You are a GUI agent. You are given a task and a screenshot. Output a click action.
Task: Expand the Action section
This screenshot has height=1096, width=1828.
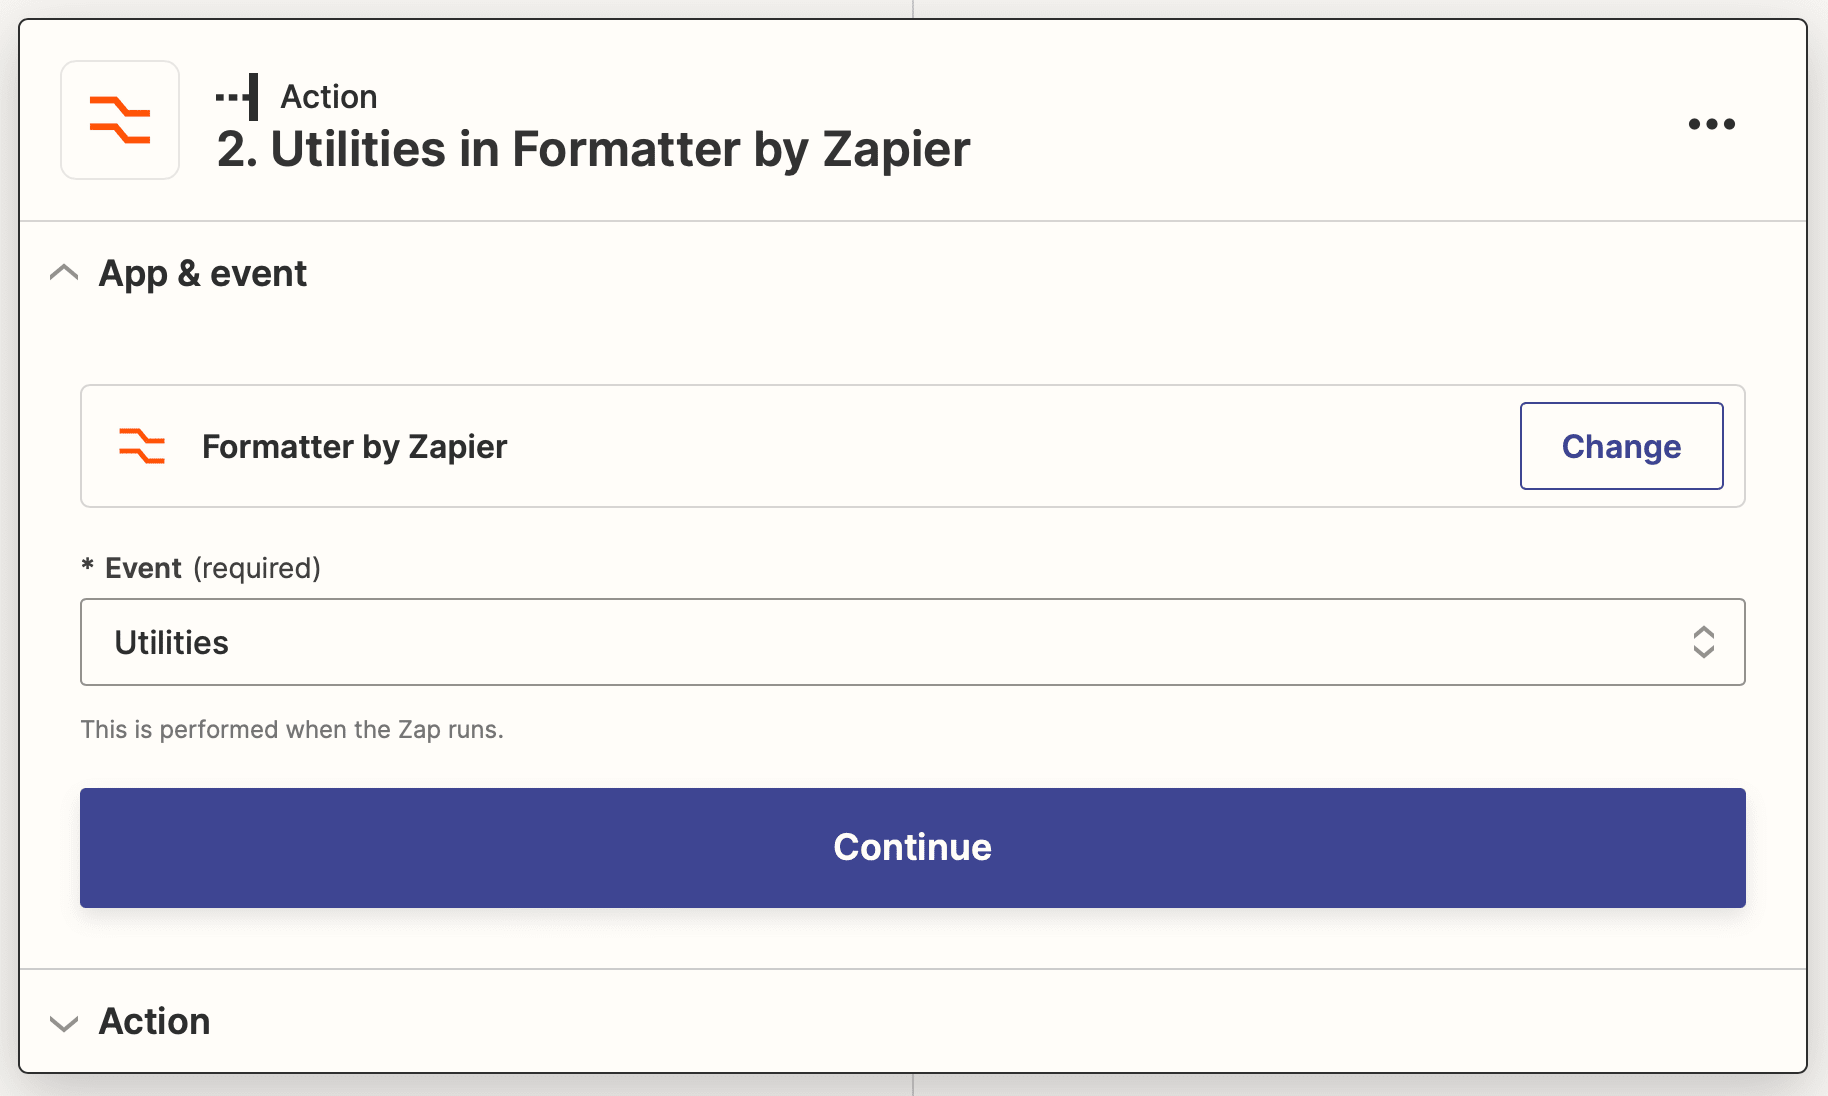point(65,1021)
